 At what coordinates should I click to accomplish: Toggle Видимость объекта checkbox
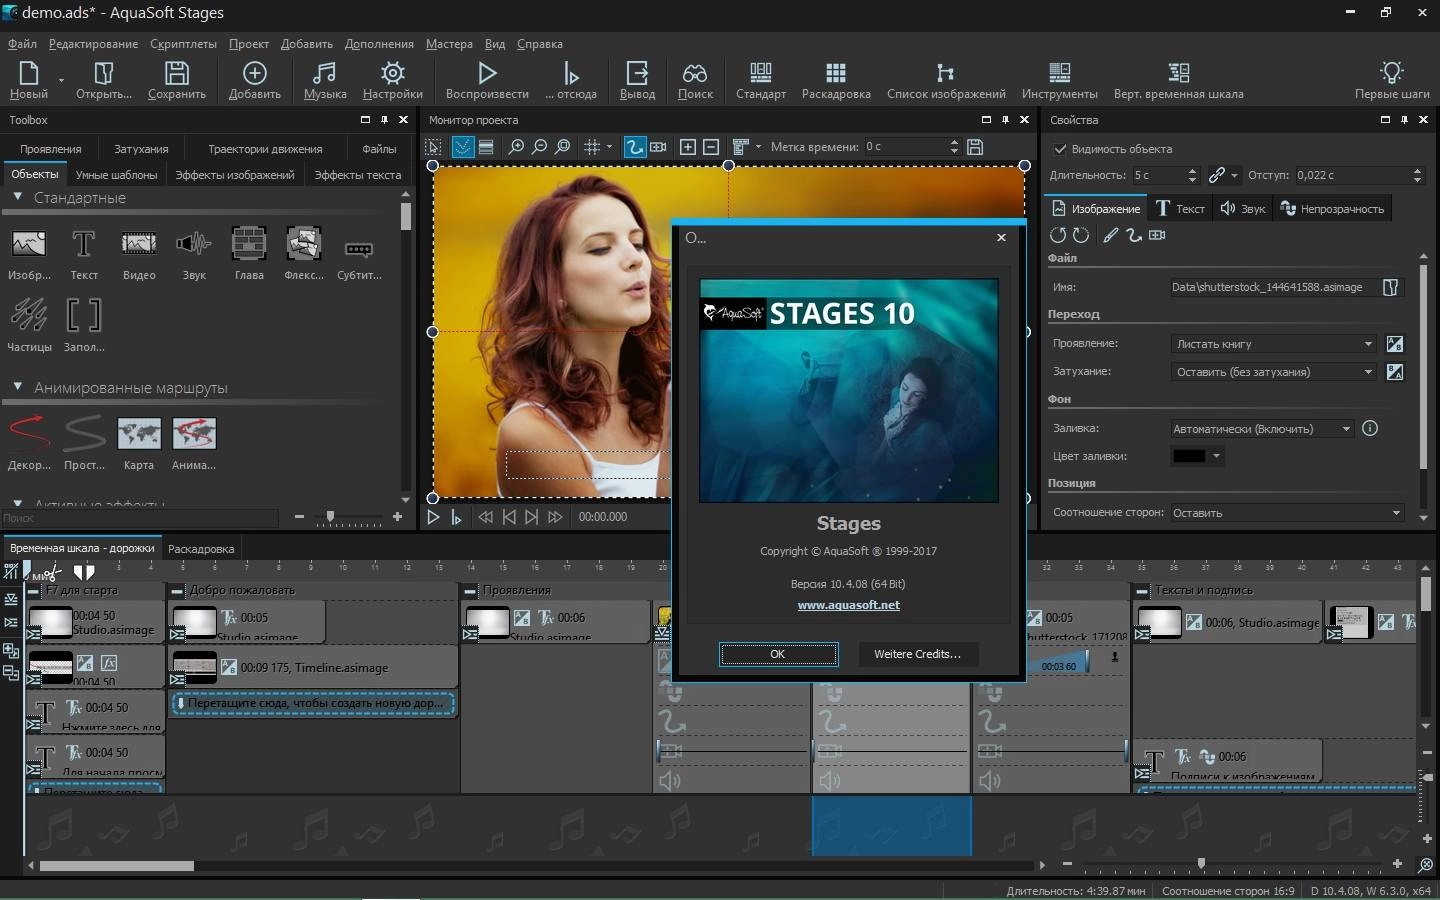pyautogui.click(x=1061, y=149)
